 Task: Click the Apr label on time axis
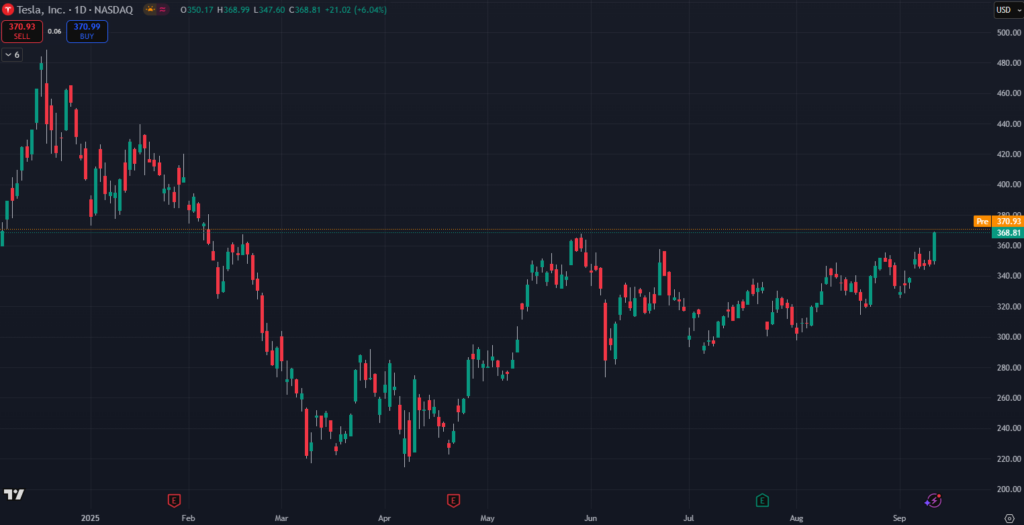[385, 518]
